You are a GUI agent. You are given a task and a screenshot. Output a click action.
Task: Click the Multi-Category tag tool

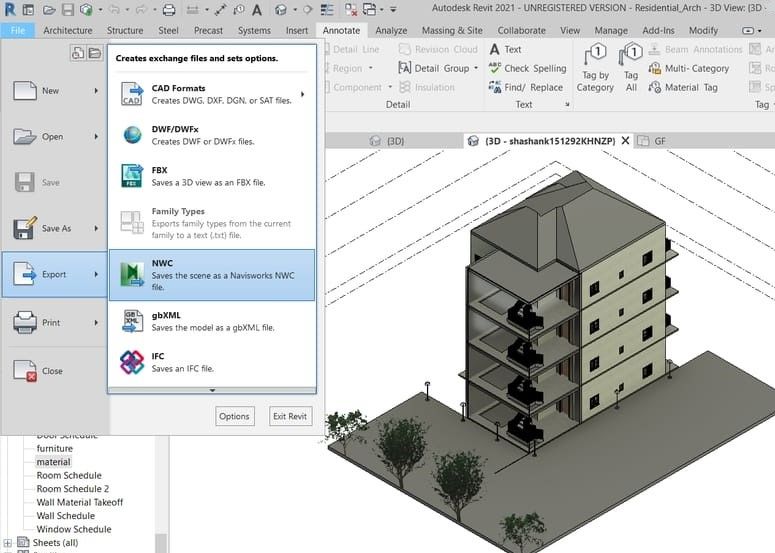coord(689,68)
